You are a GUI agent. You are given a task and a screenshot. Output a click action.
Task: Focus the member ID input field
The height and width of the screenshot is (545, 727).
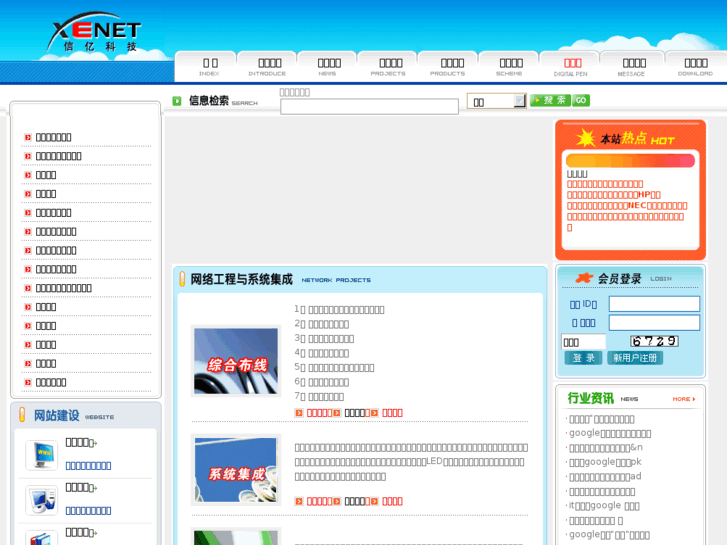click(x=654, y=304)
